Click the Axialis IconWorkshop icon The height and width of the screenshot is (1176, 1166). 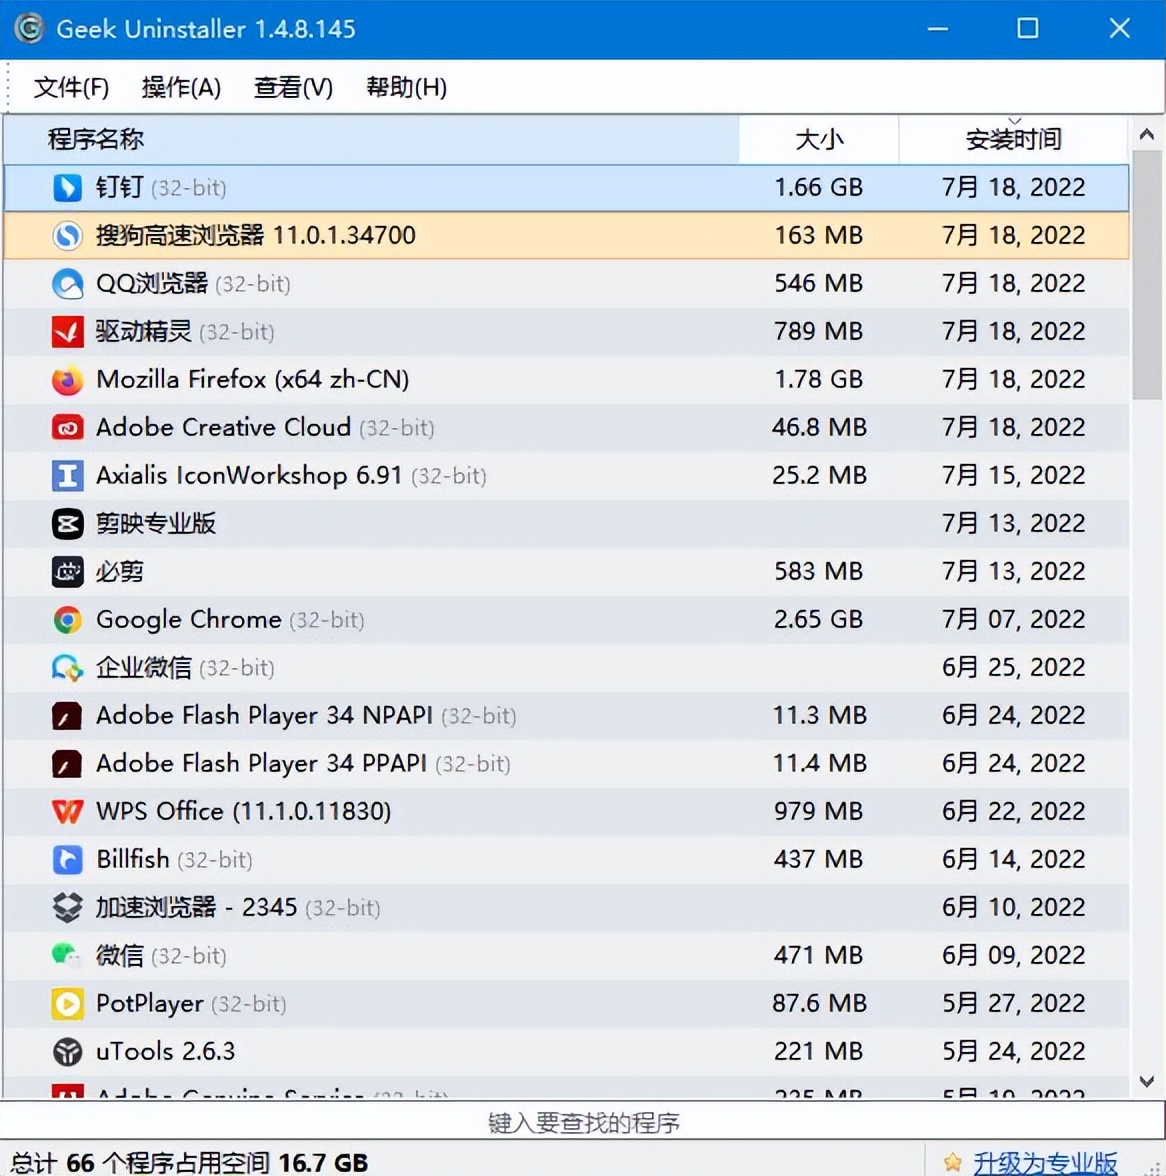[67, 476]
